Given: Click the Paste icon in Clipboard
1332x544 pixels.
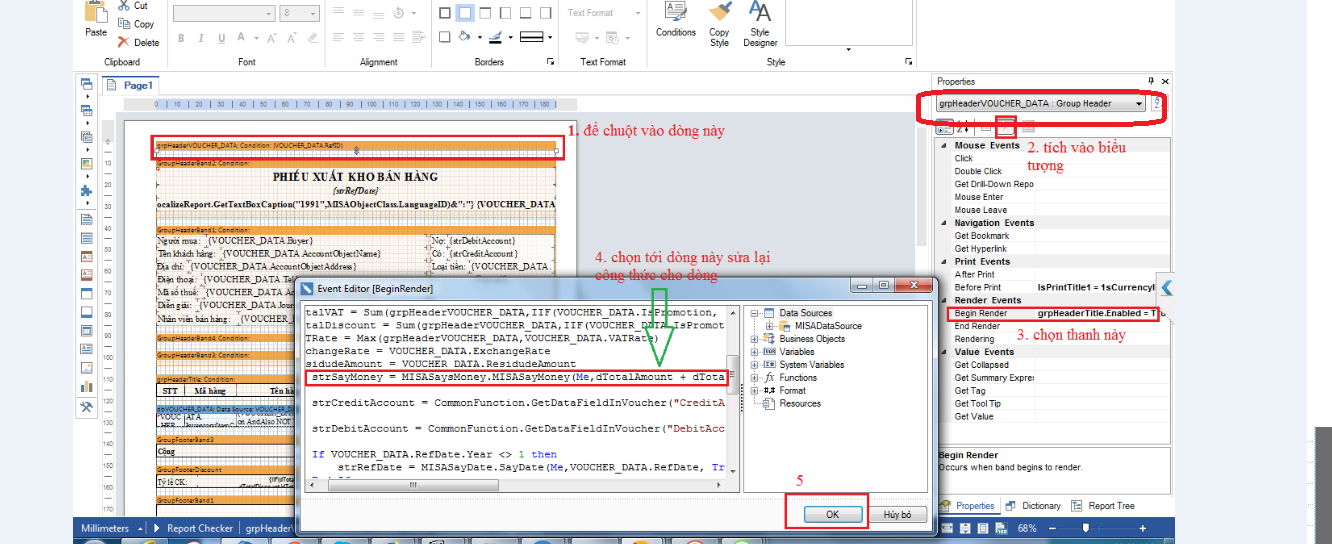Looking at the screenshot, I should click(96, 18).
